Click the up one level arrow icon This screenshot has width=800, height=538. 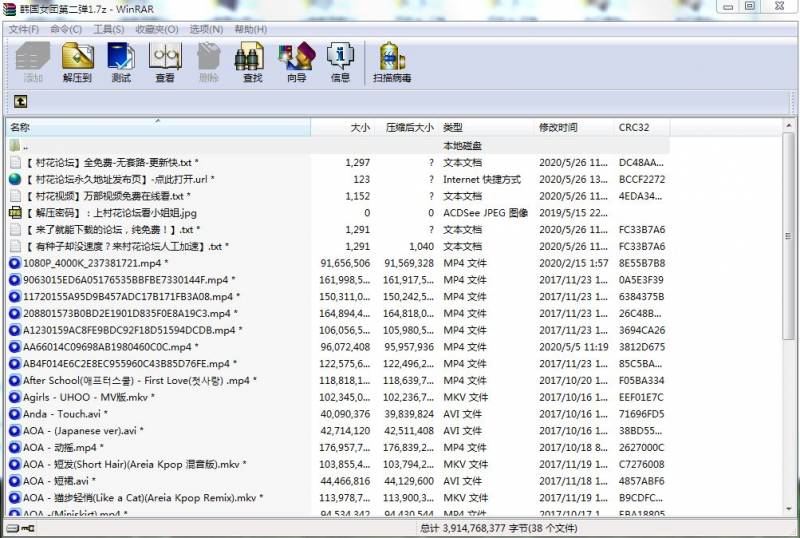pos(20,102)
